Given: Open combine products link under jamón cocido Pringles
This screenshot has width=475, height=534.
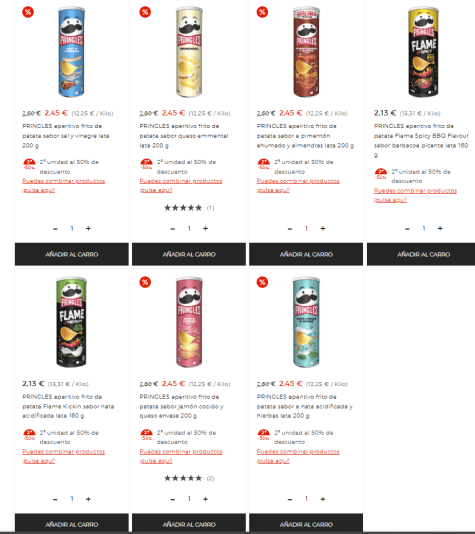Looking at the screenshot, I should click(181, 456).
